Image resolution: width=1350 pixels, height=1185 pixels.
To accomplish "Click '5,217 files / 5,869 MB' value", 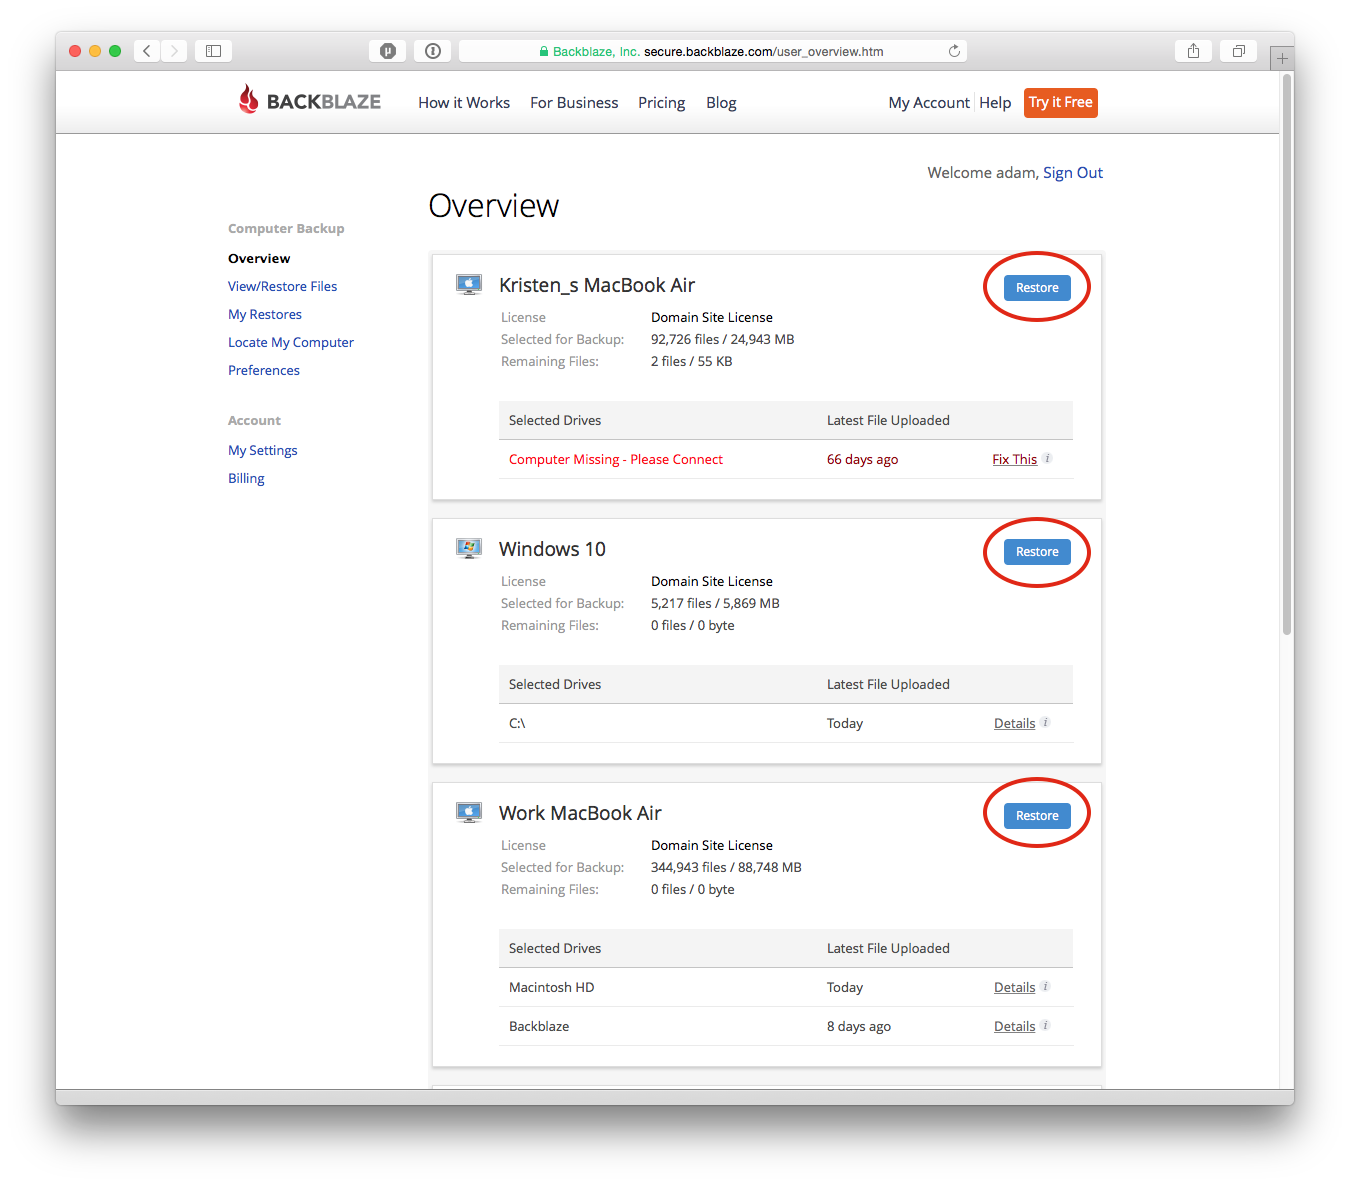I will point(715,603).
